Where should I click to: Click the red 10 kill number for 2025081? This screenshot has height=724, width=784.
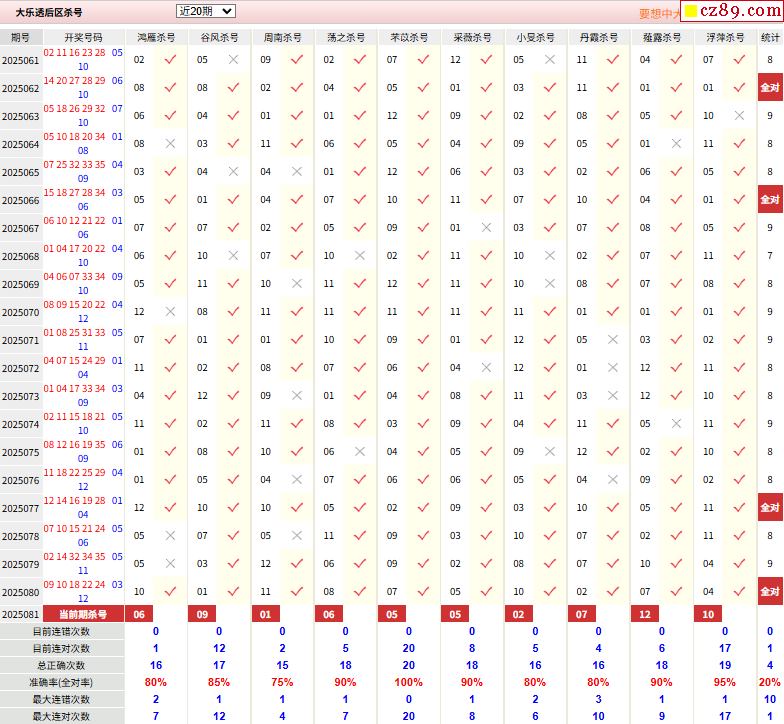[x=708, y=614]
